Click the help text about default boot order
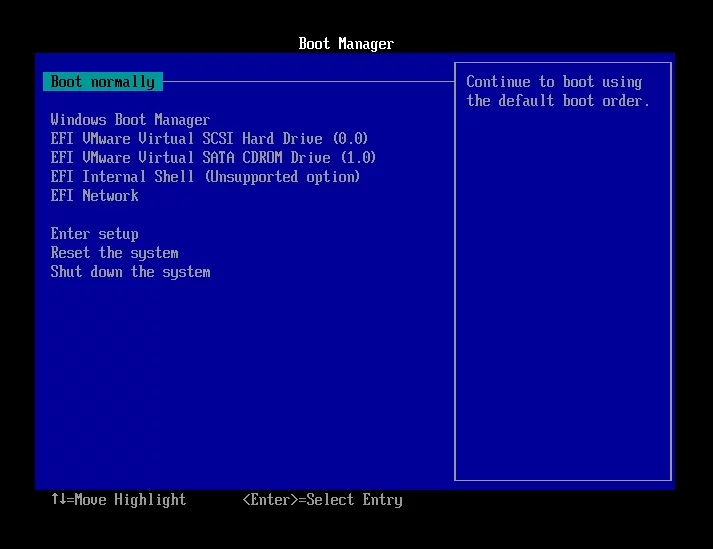Image resolution: width=713 pixels, height=549 pixels. [x=557, y=92]
